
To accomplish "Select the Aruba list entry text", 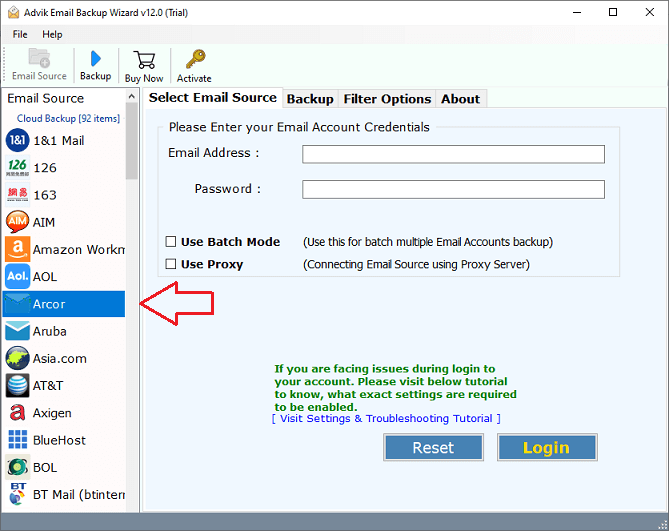I will pos(49,331).
